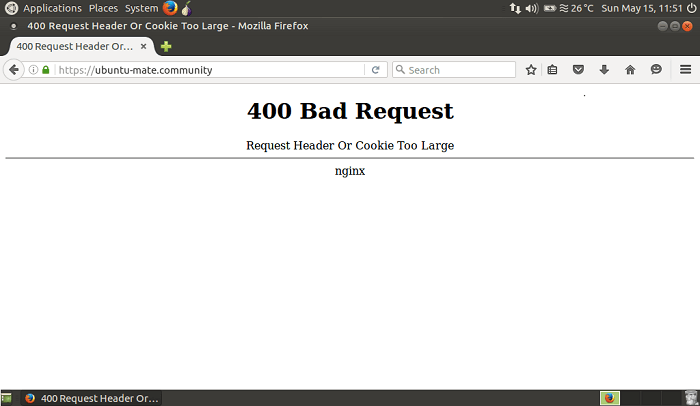
Task: Open the Applications menu
Action: point(52,8)
